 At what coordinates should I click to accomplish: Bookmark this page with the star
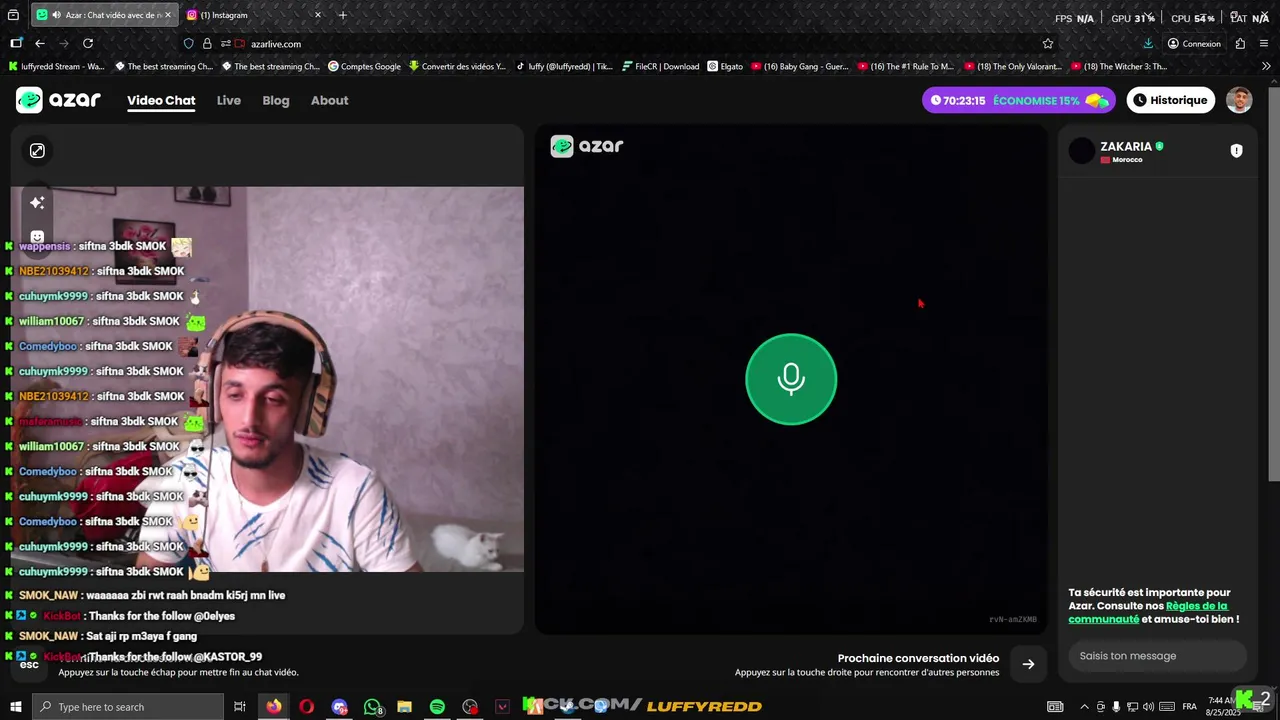(1048, 44)
